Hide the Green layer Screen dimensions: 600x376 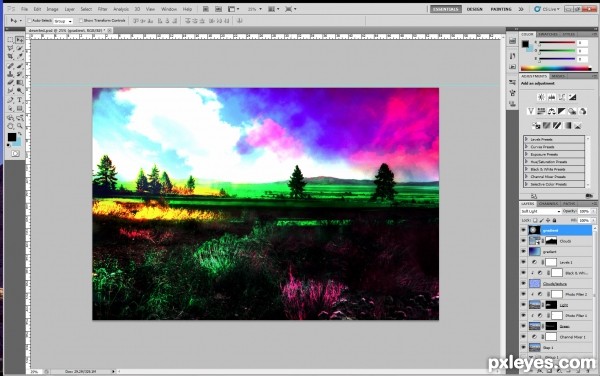point(523,326)
